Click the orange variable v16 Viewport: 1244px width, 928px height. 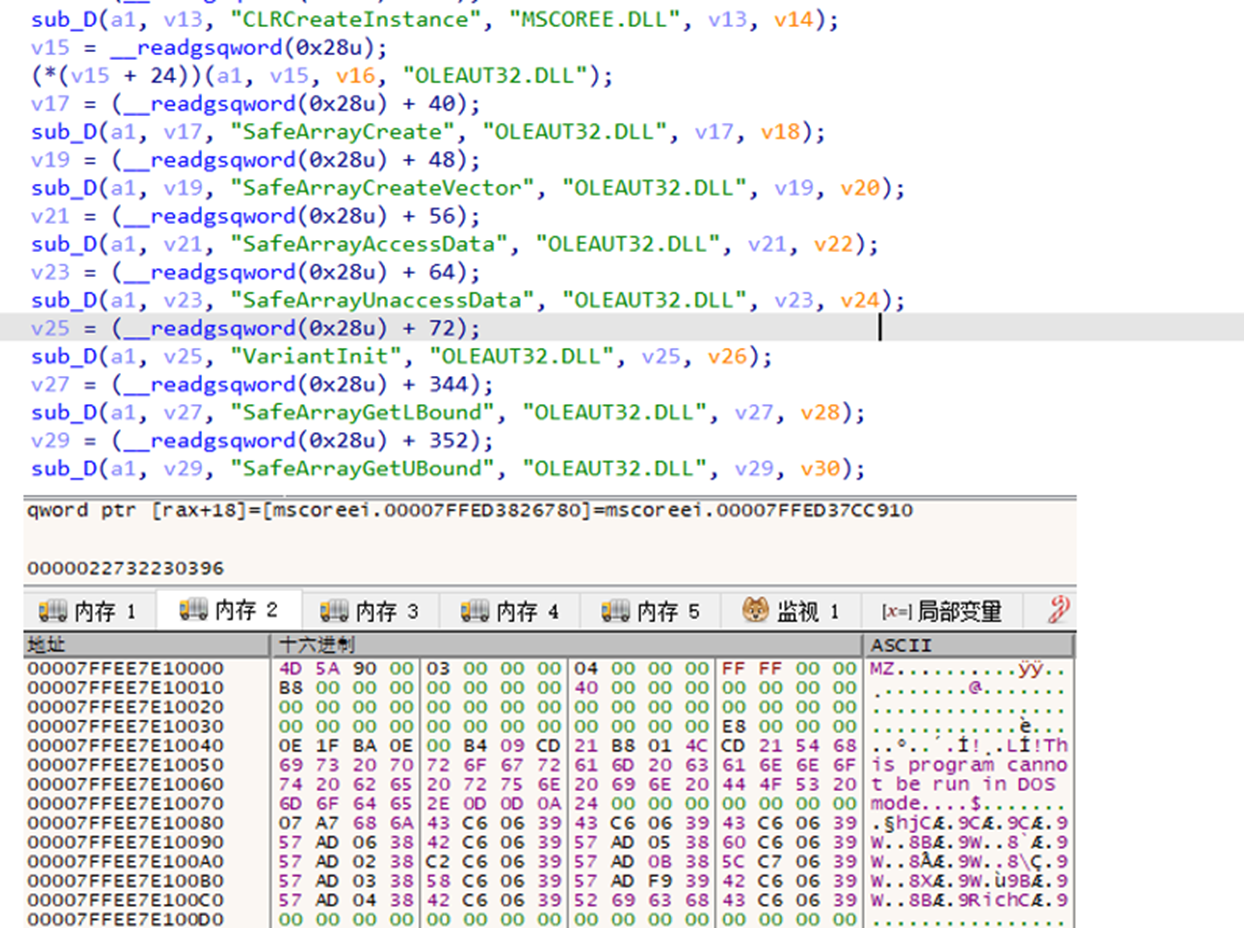click(356, 76)
